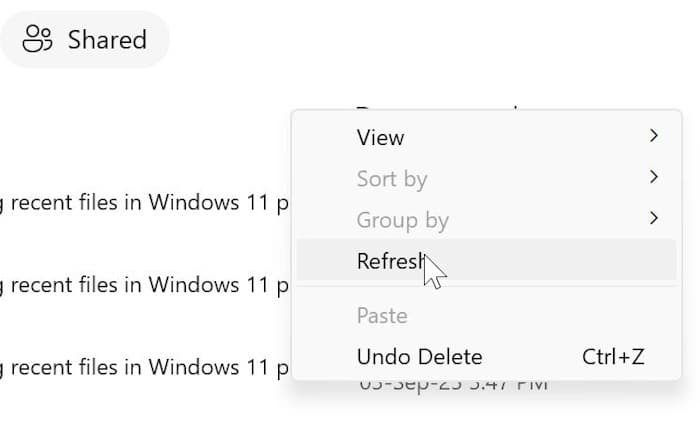The image size is (700, 429).
Task: Expand the chevron arrow beside View
Action: (654, 136)
